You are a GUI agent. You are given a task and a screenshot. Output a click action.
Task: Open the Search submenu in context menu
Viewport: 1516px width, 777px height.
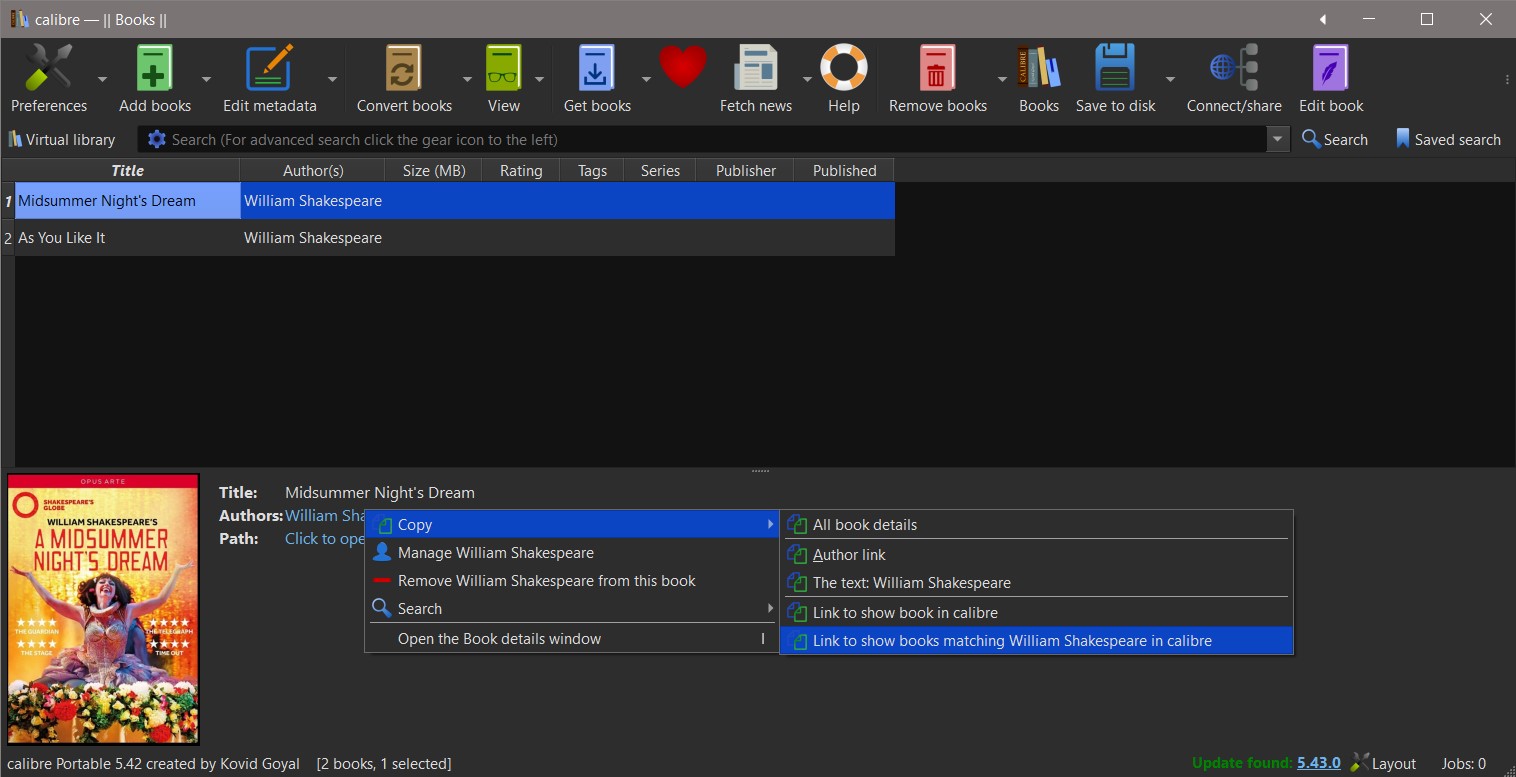(x=572, y=608)
